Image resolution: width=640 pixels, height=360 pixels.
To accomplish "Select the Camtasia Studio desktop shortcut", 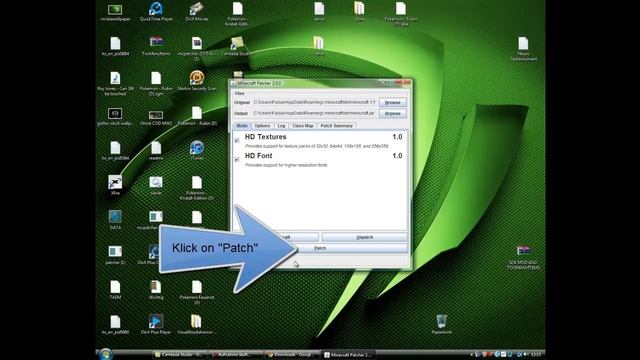I will [237, 46].
